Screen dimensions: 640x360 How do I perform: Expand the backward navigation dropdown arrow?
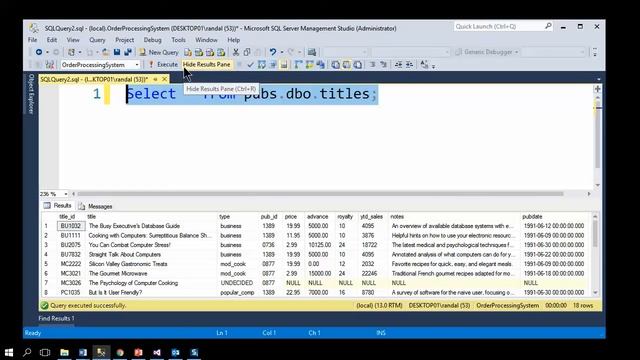47,52
